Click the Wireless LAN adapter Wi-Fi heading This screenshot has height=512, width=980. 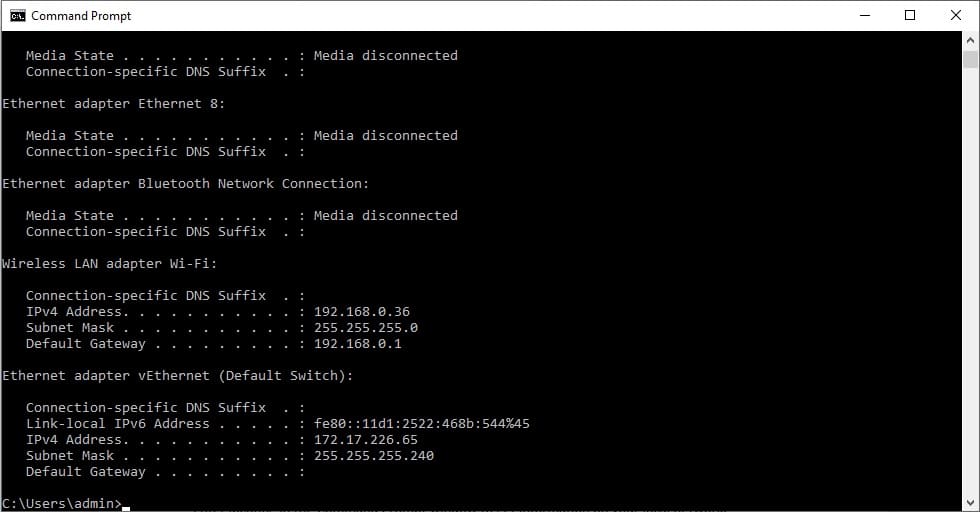tap(109, 263)
